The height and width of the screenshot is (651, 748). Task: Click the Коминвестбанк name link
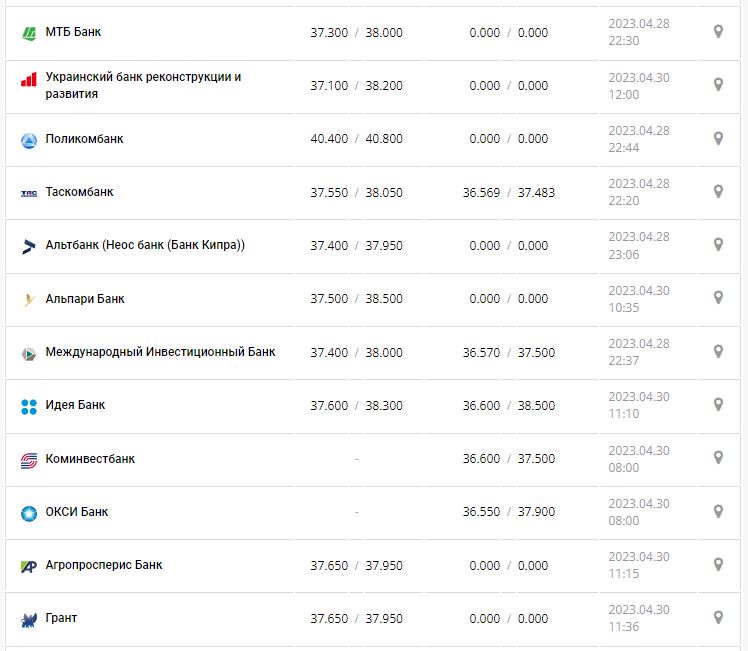pyautogui.click(x=90, y=459)
